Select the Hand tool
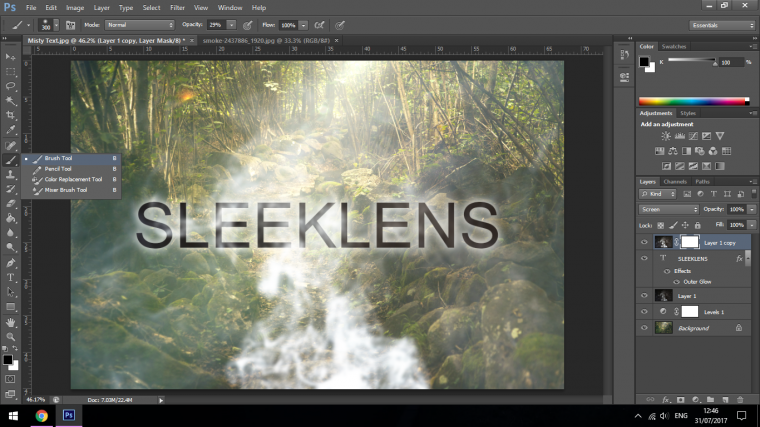 pos(10,322)
